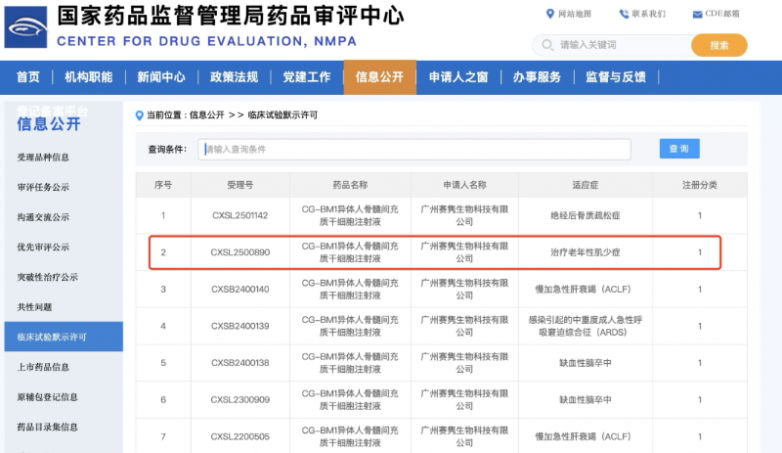Click 慢加急性肝衰竭 (ACLF) in row 3
Viewport: 782px width, 453px height.
583,289
